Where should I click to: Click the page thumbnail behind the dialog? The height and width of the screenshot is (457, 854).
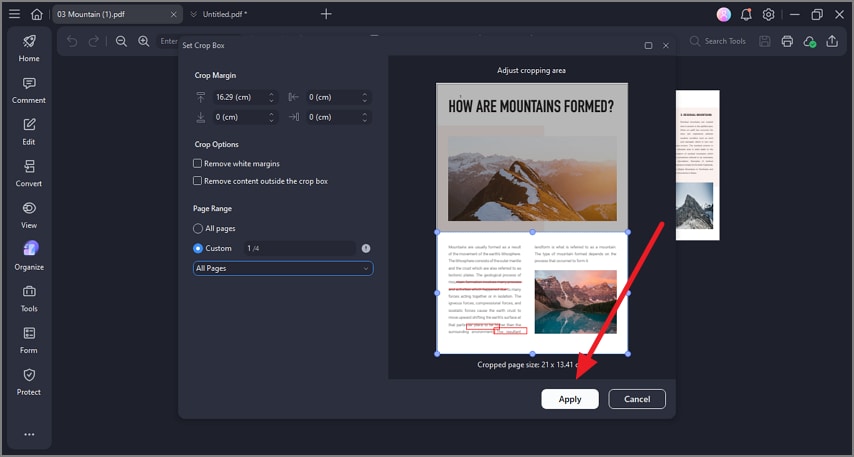click(698, 165)
